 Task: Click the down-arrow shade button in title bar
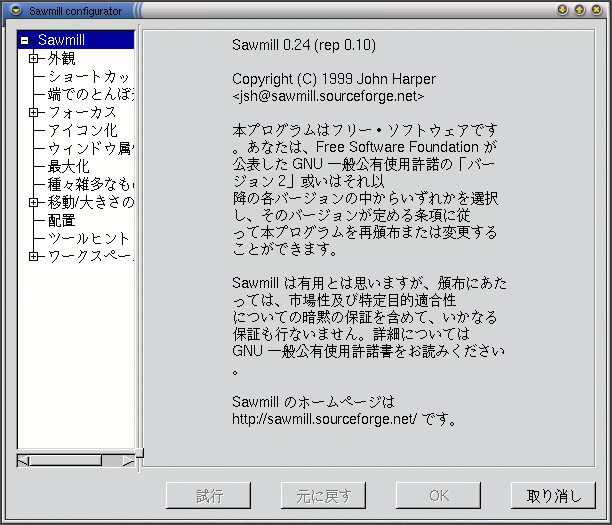pos(562,10)
